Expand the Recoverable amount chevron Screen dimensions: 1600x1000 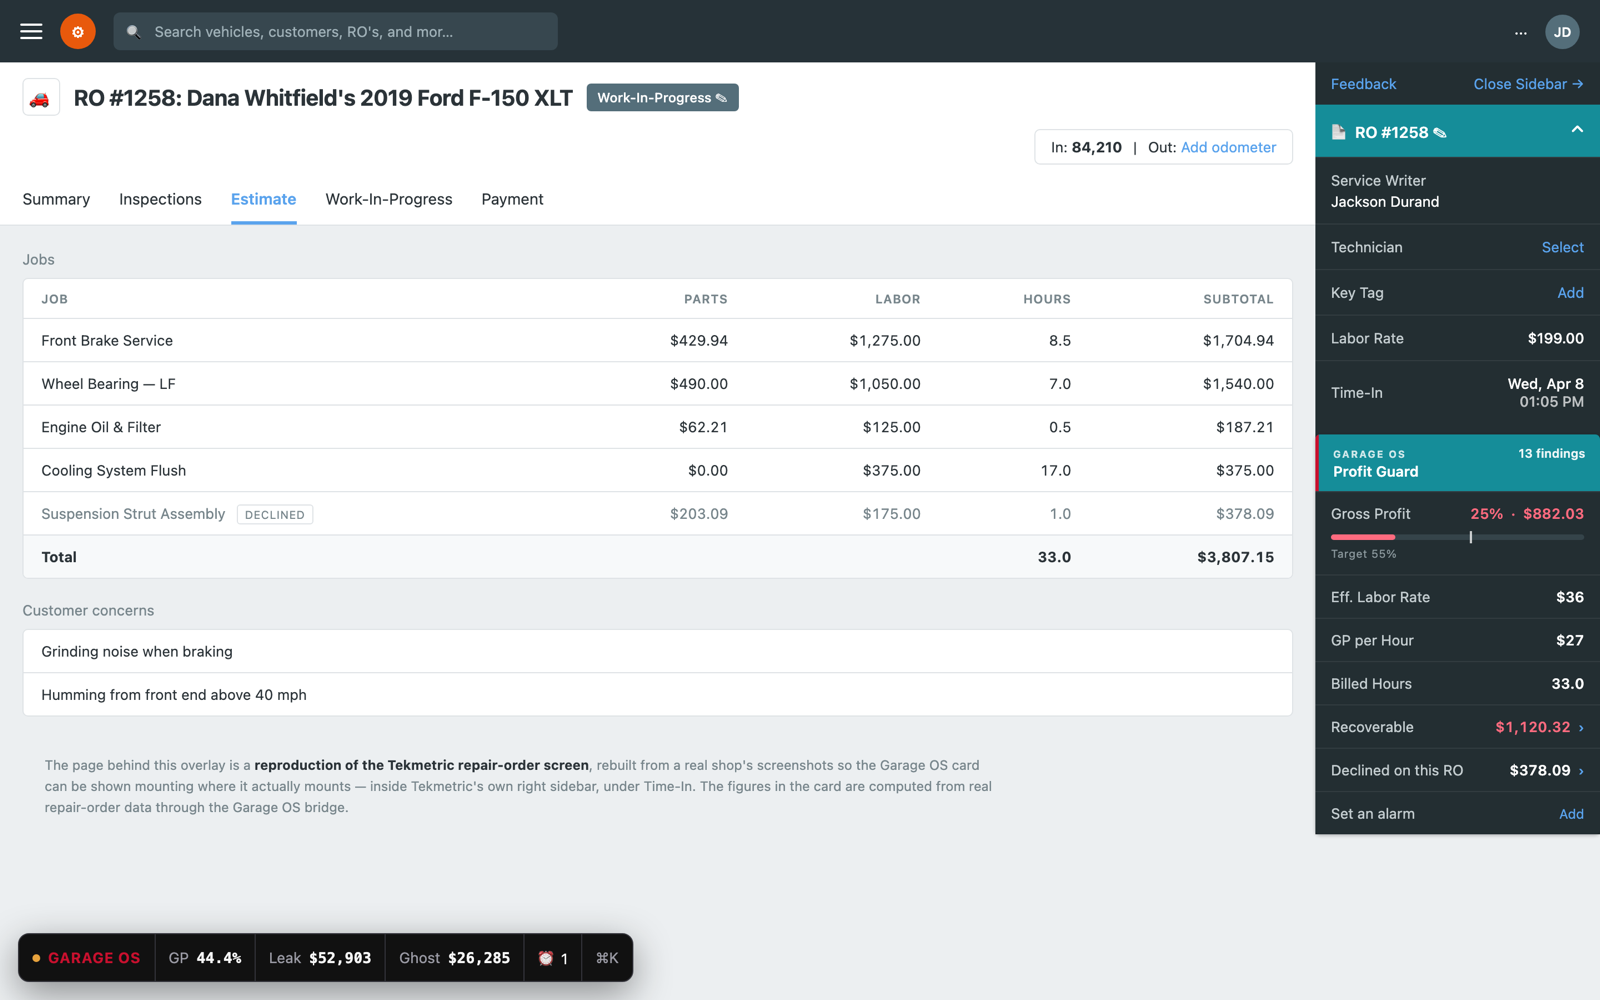(1581, 728)
